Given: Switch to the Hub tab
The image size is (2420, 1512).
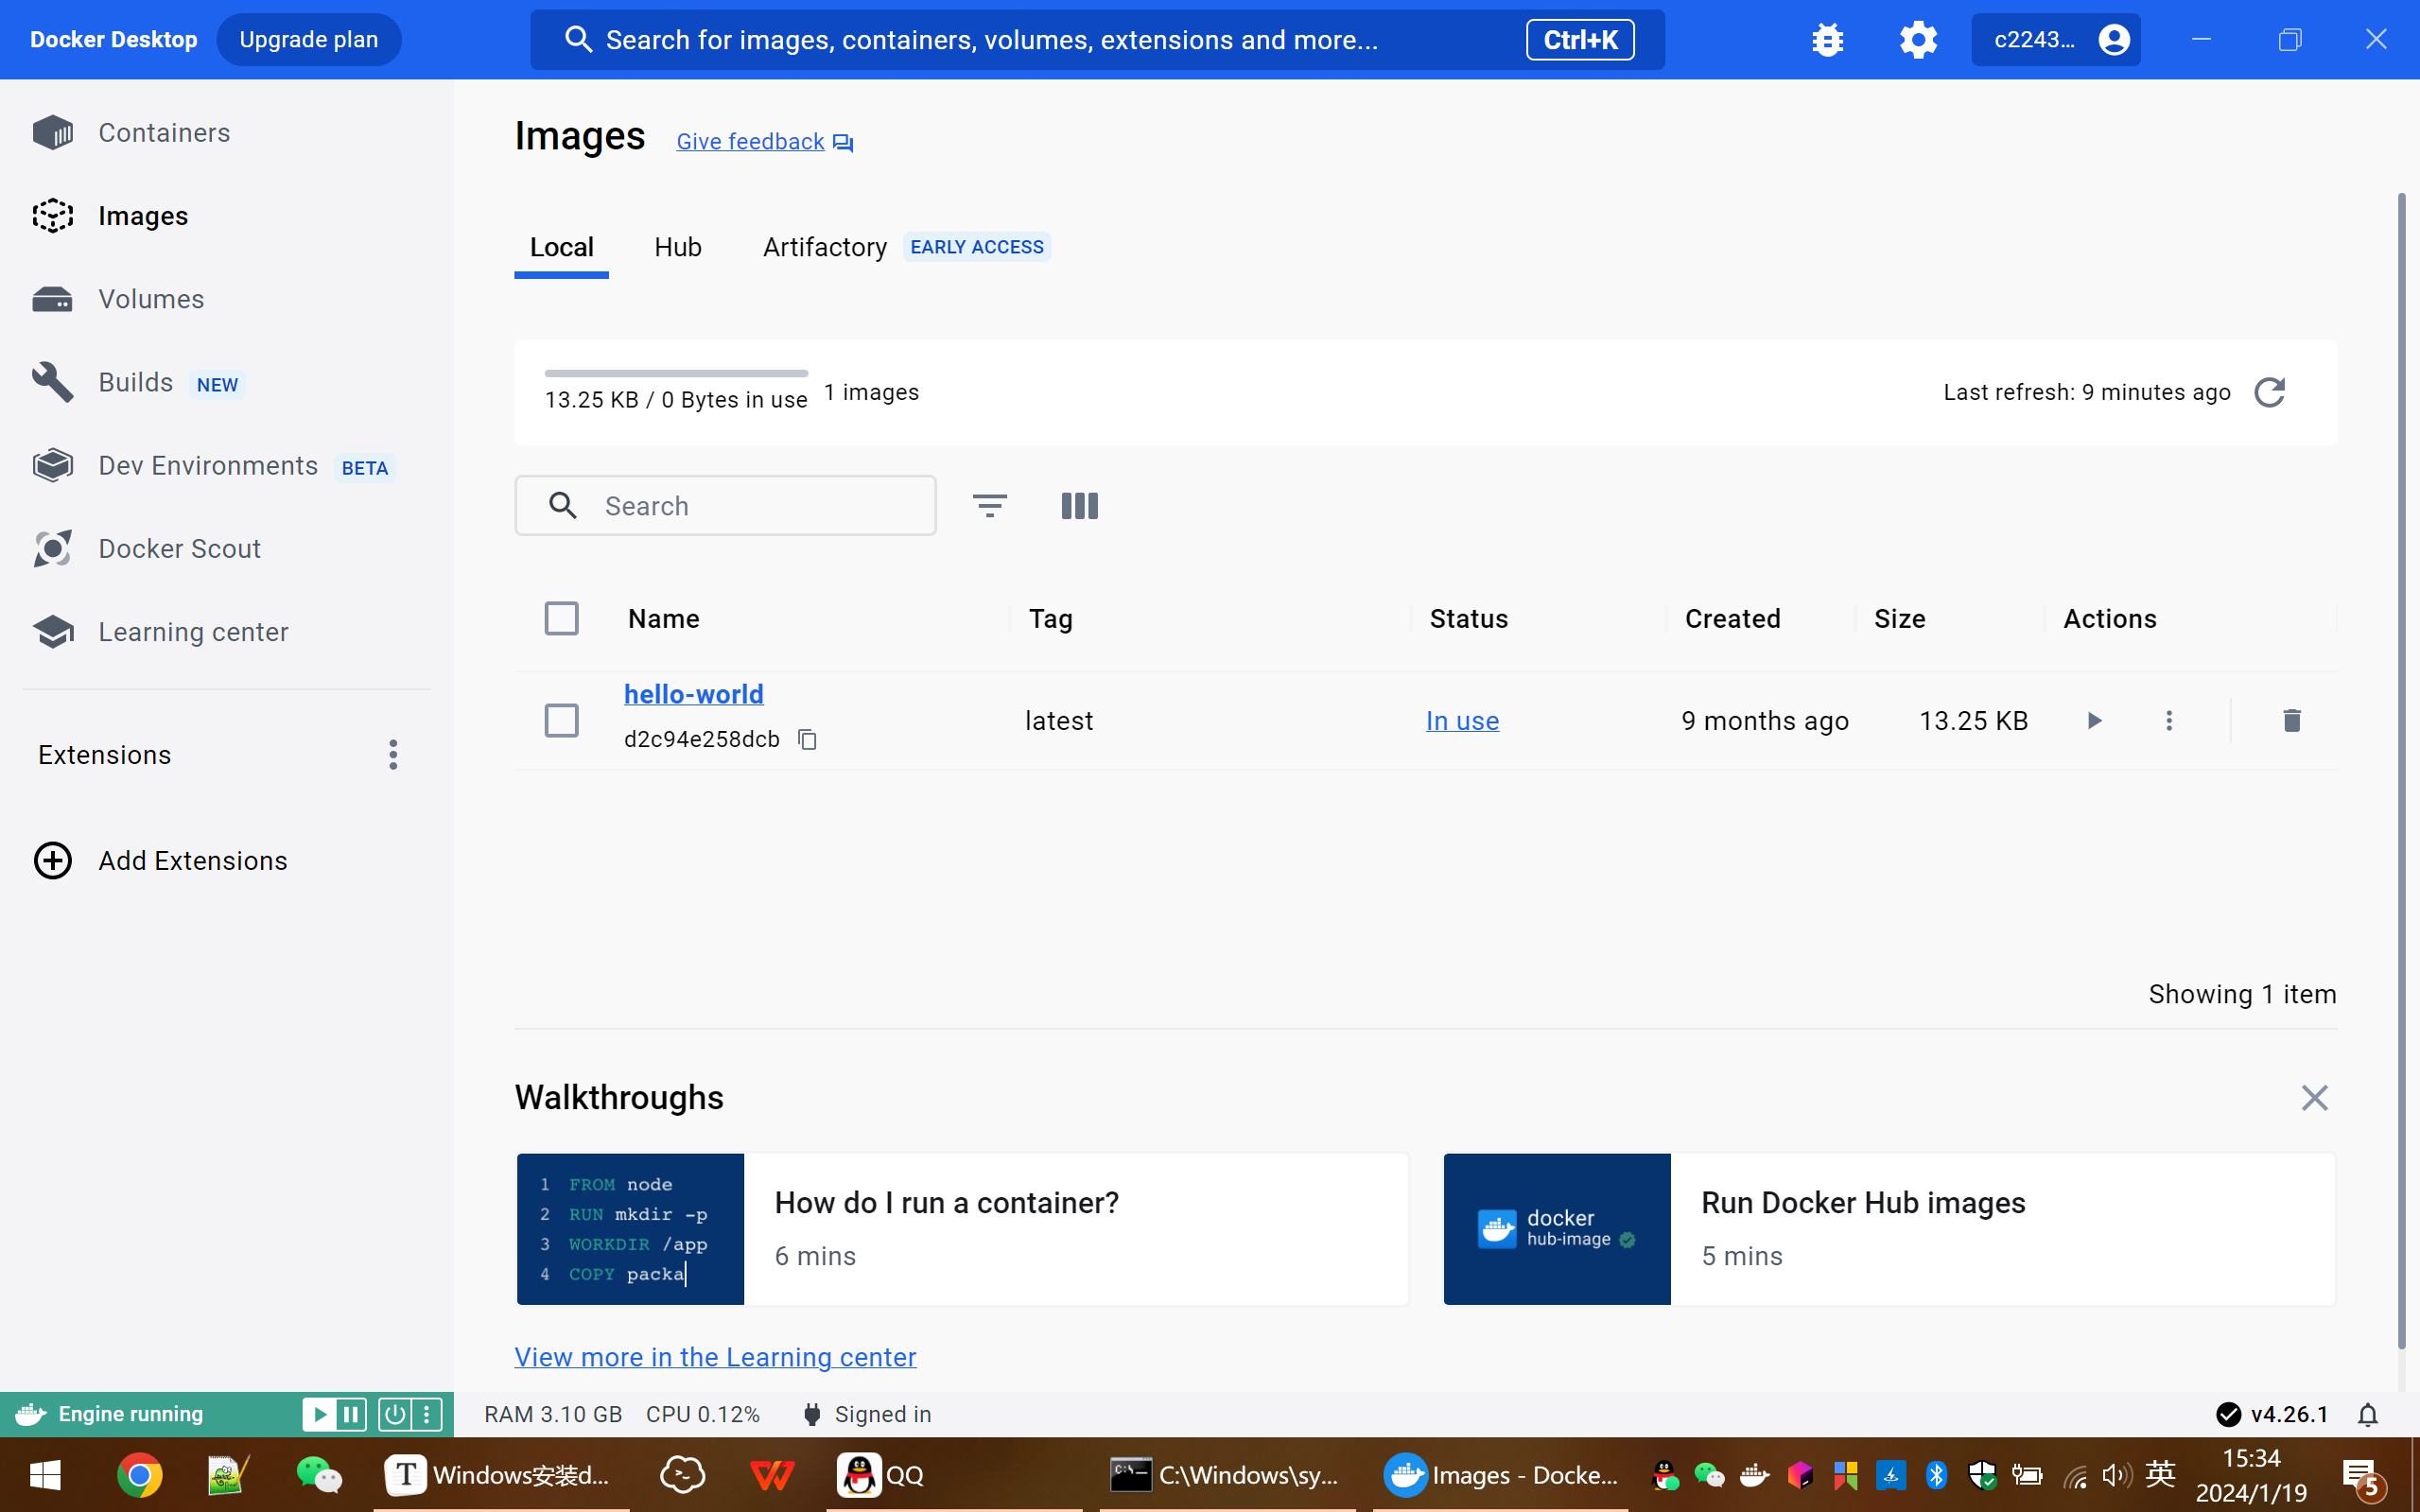Looking at the screenshot, I should pyautogui.click(x=678, y=247).
